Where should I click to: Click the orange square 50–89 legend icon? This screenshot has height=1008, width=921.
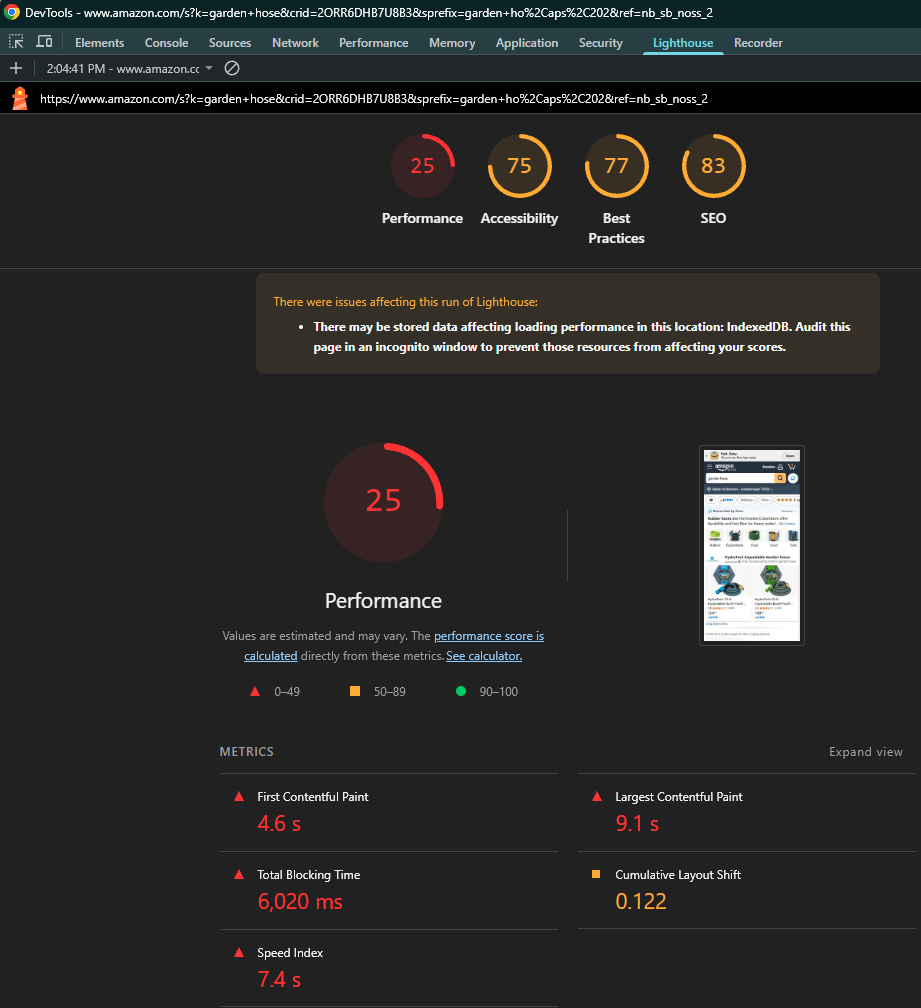pyautogui.click(x=355, y=691)
